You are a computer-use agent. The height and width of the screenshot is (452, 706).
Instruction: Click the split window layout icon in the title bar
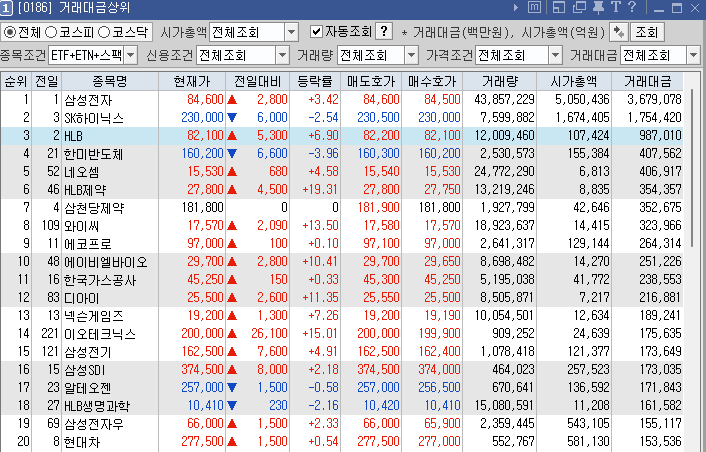pyautogui.click(x=559, y=7)
